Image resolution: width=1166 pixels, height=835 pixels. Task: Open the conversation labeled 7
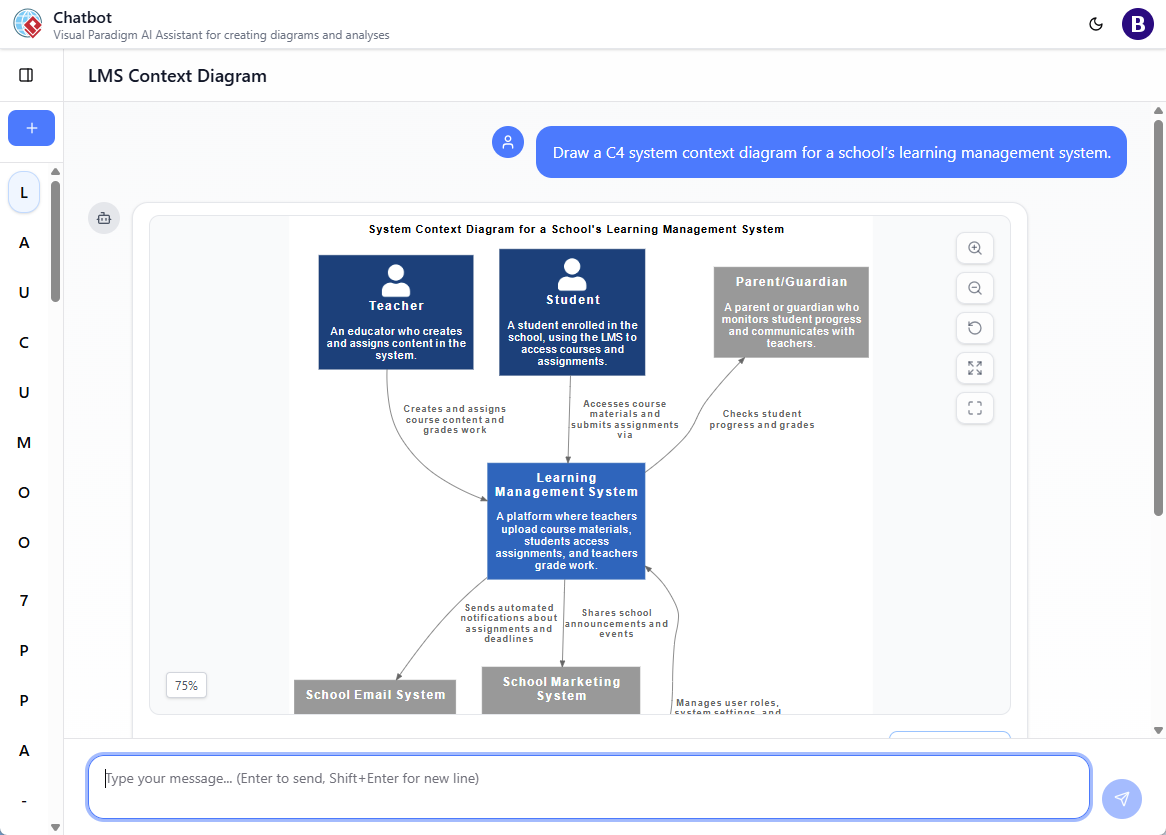23,600
